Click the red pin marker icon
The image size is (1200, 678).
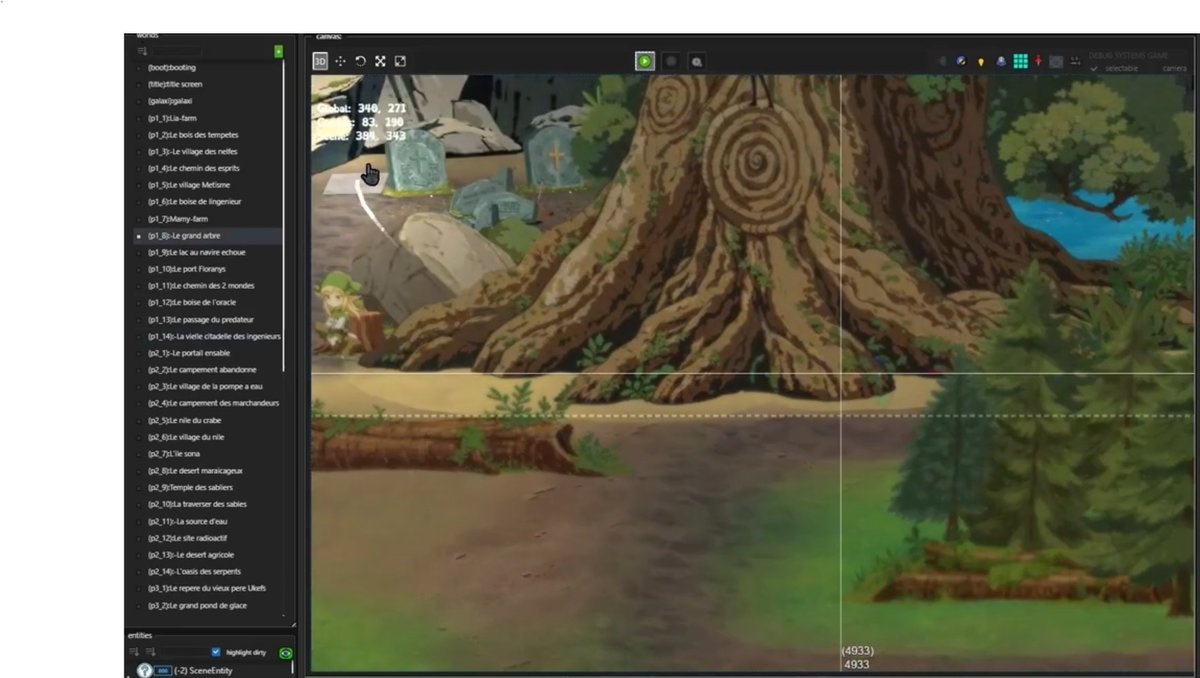(x=1038, y=61)
